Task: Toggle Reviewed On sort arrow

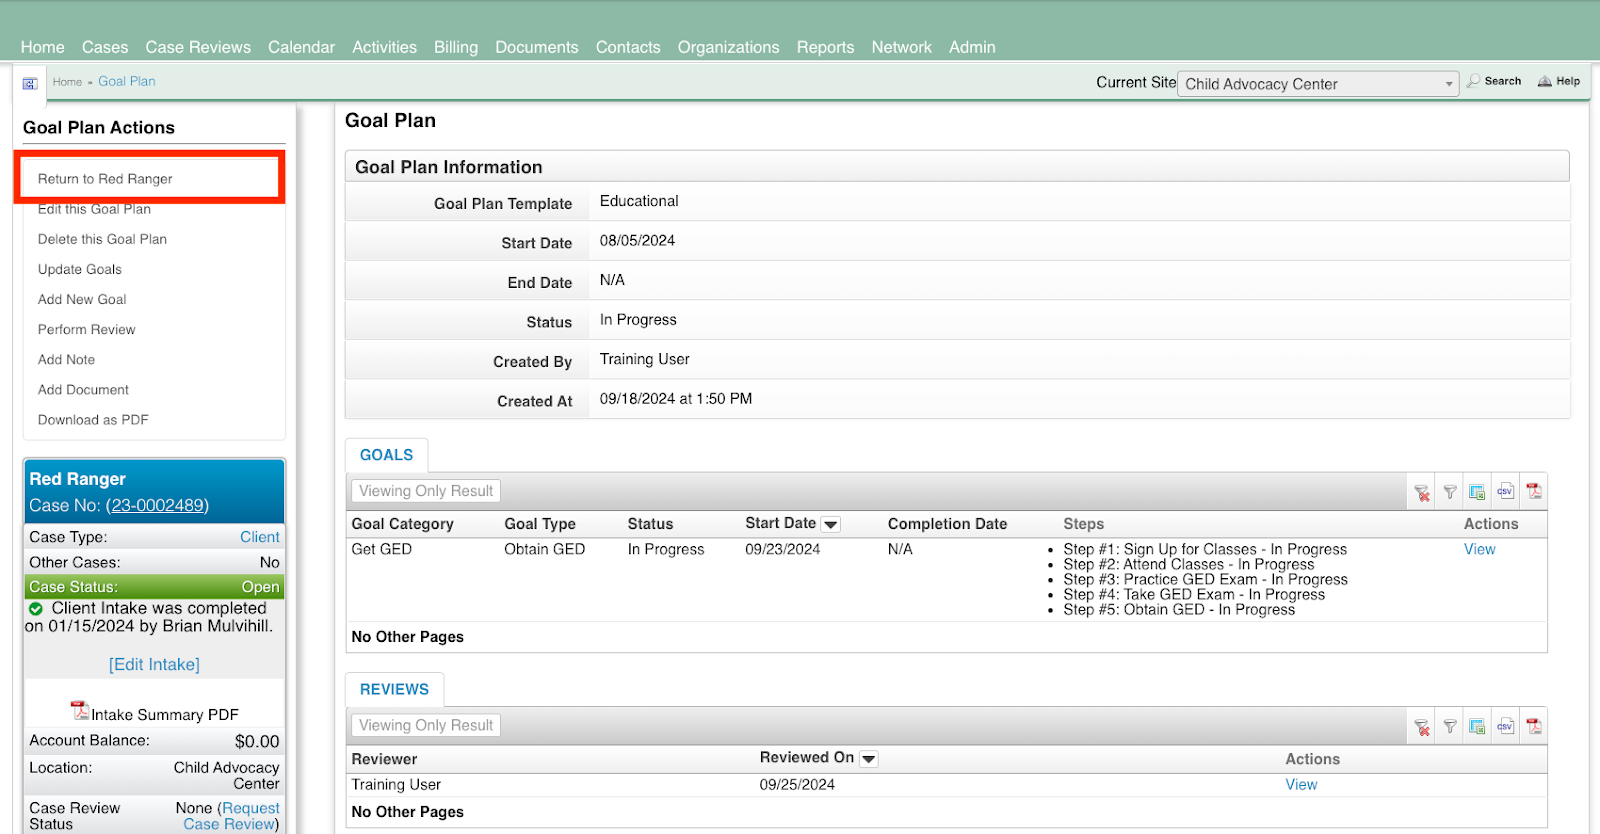Action: [869, 759]
